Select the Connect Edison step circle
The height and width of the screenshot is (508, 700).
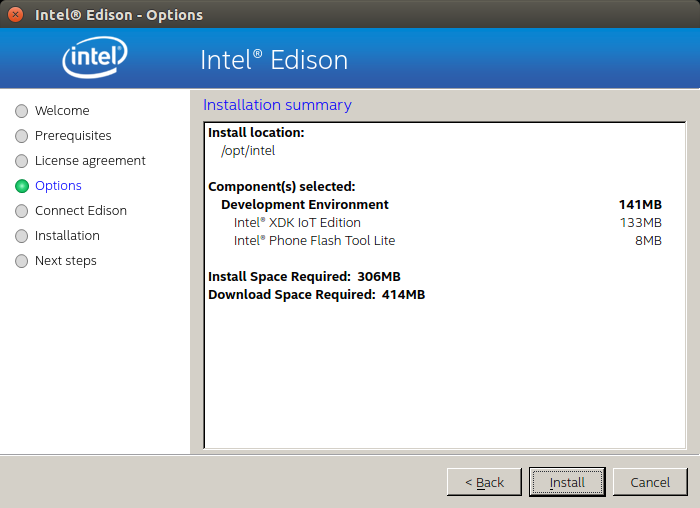tap(21, 211)
